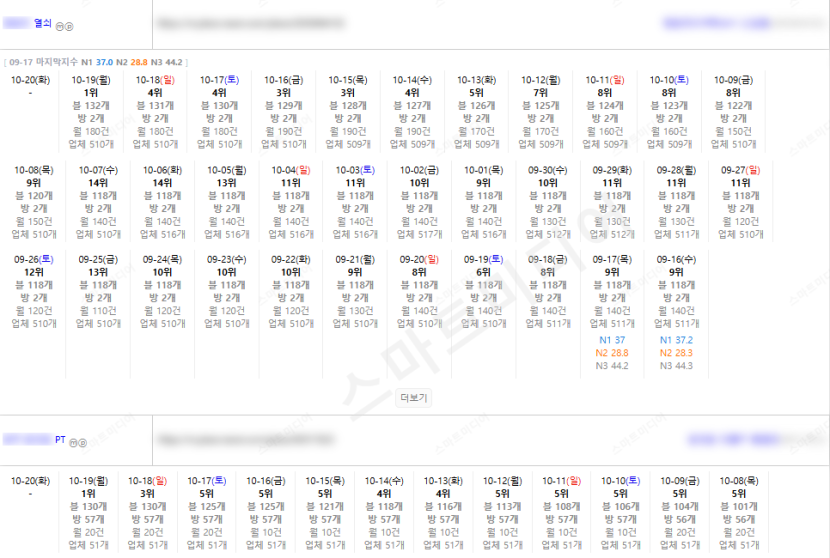Select the '09-29(화)' date header

[612, 170]
